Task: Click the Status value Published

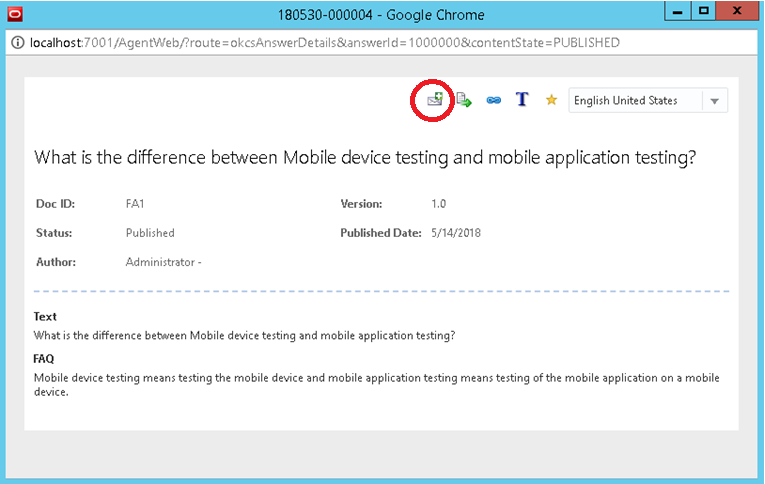Action: [150, 233]
